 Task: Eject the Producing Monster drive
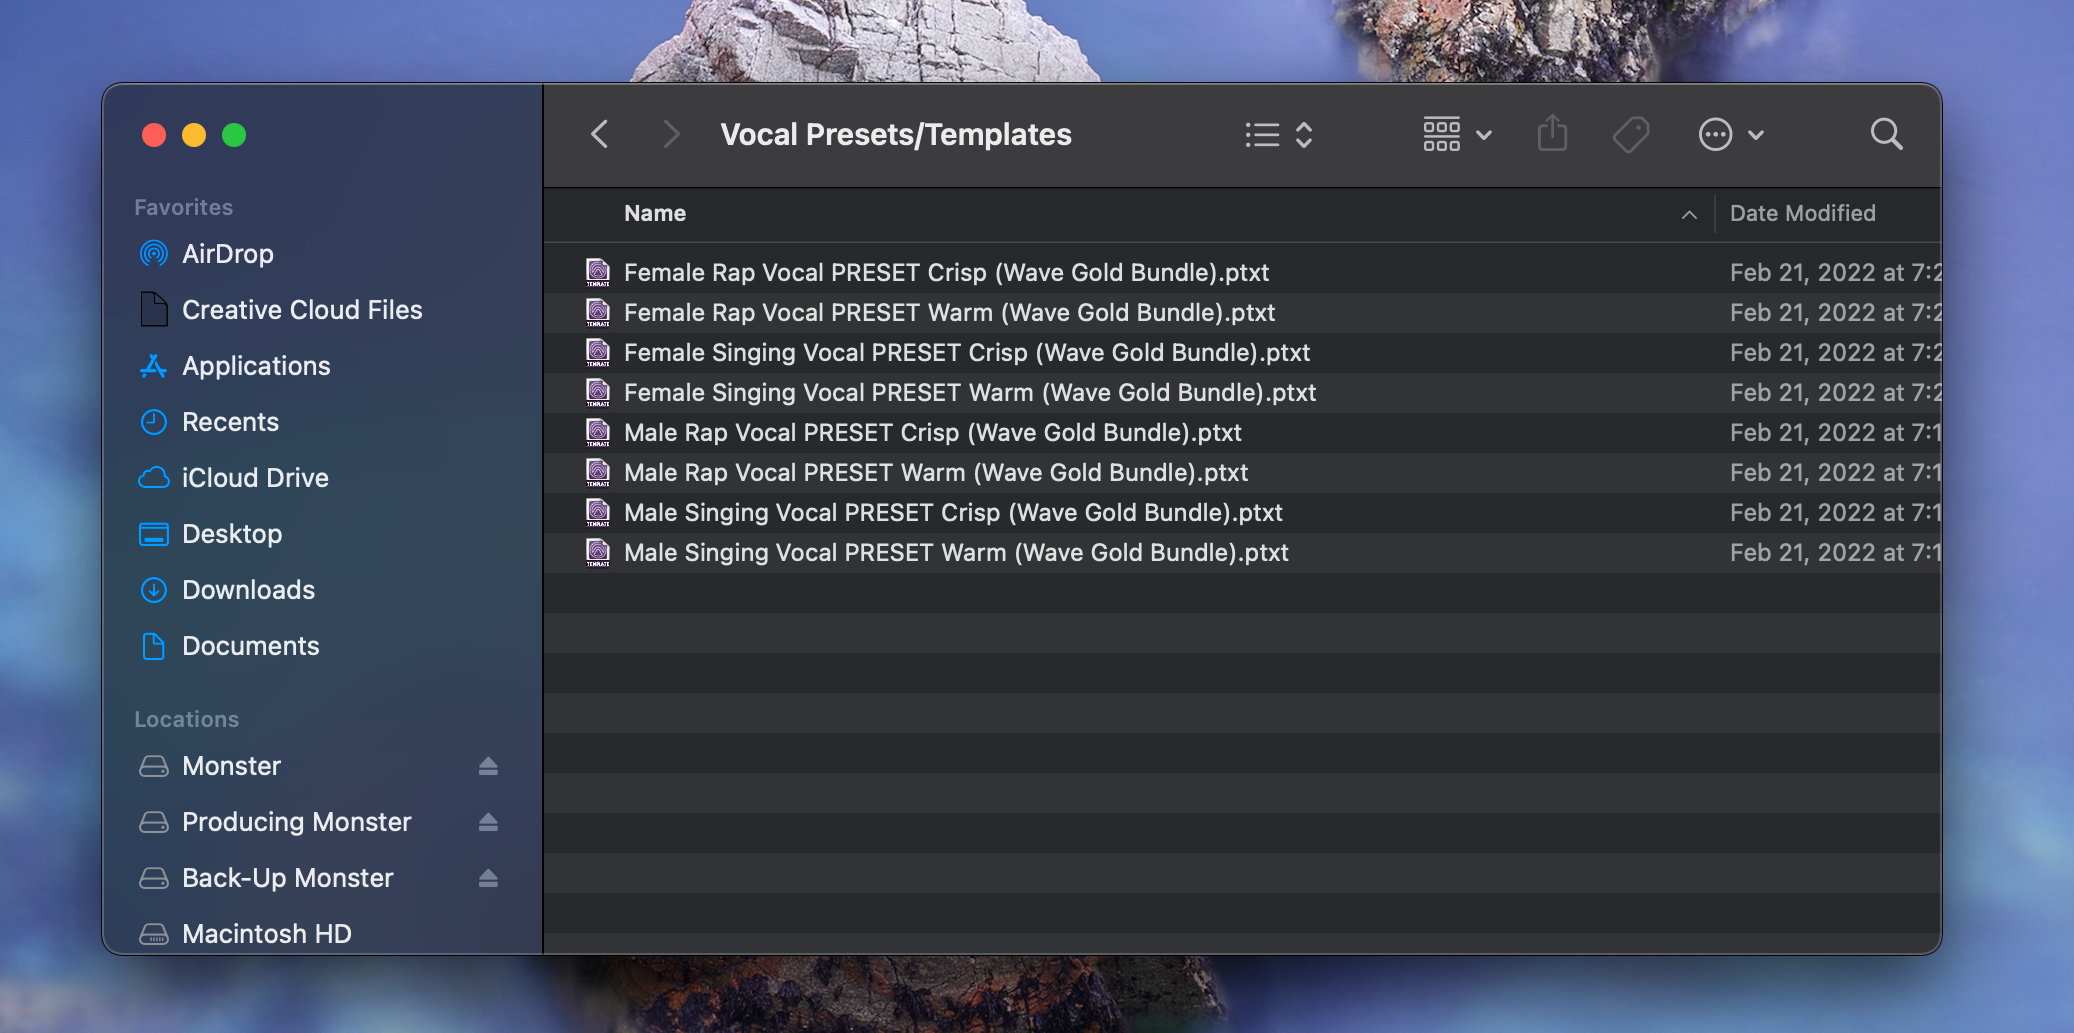click(x=488, y=822)
